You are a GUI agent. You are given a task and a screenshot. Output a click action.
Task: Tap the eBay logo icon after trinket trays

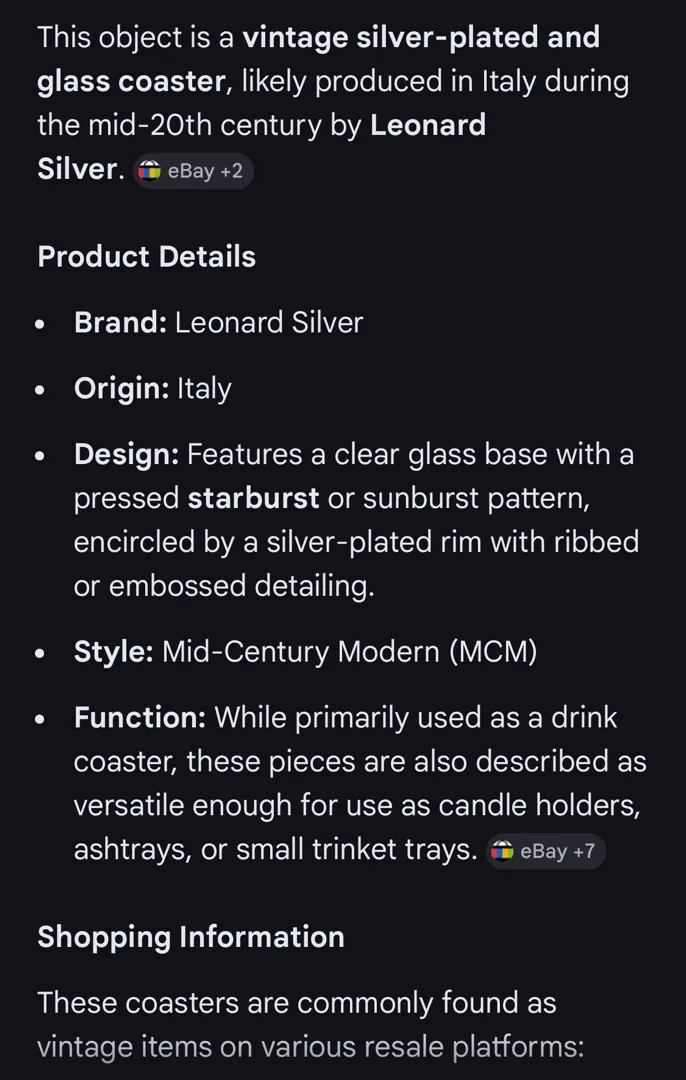point(502,851)
